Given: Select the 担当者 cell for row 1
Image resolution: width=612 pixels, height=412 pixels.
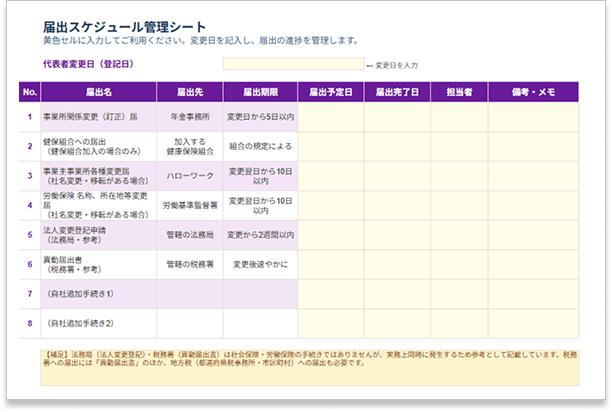Looking at the screenshot, I should pyautogui.click(x=459, y=117).
